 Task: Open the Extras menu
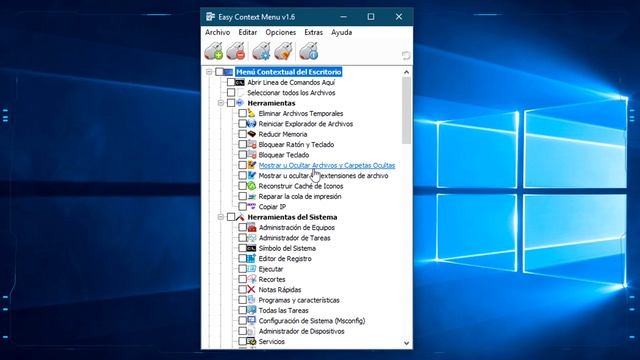[313, 32]
